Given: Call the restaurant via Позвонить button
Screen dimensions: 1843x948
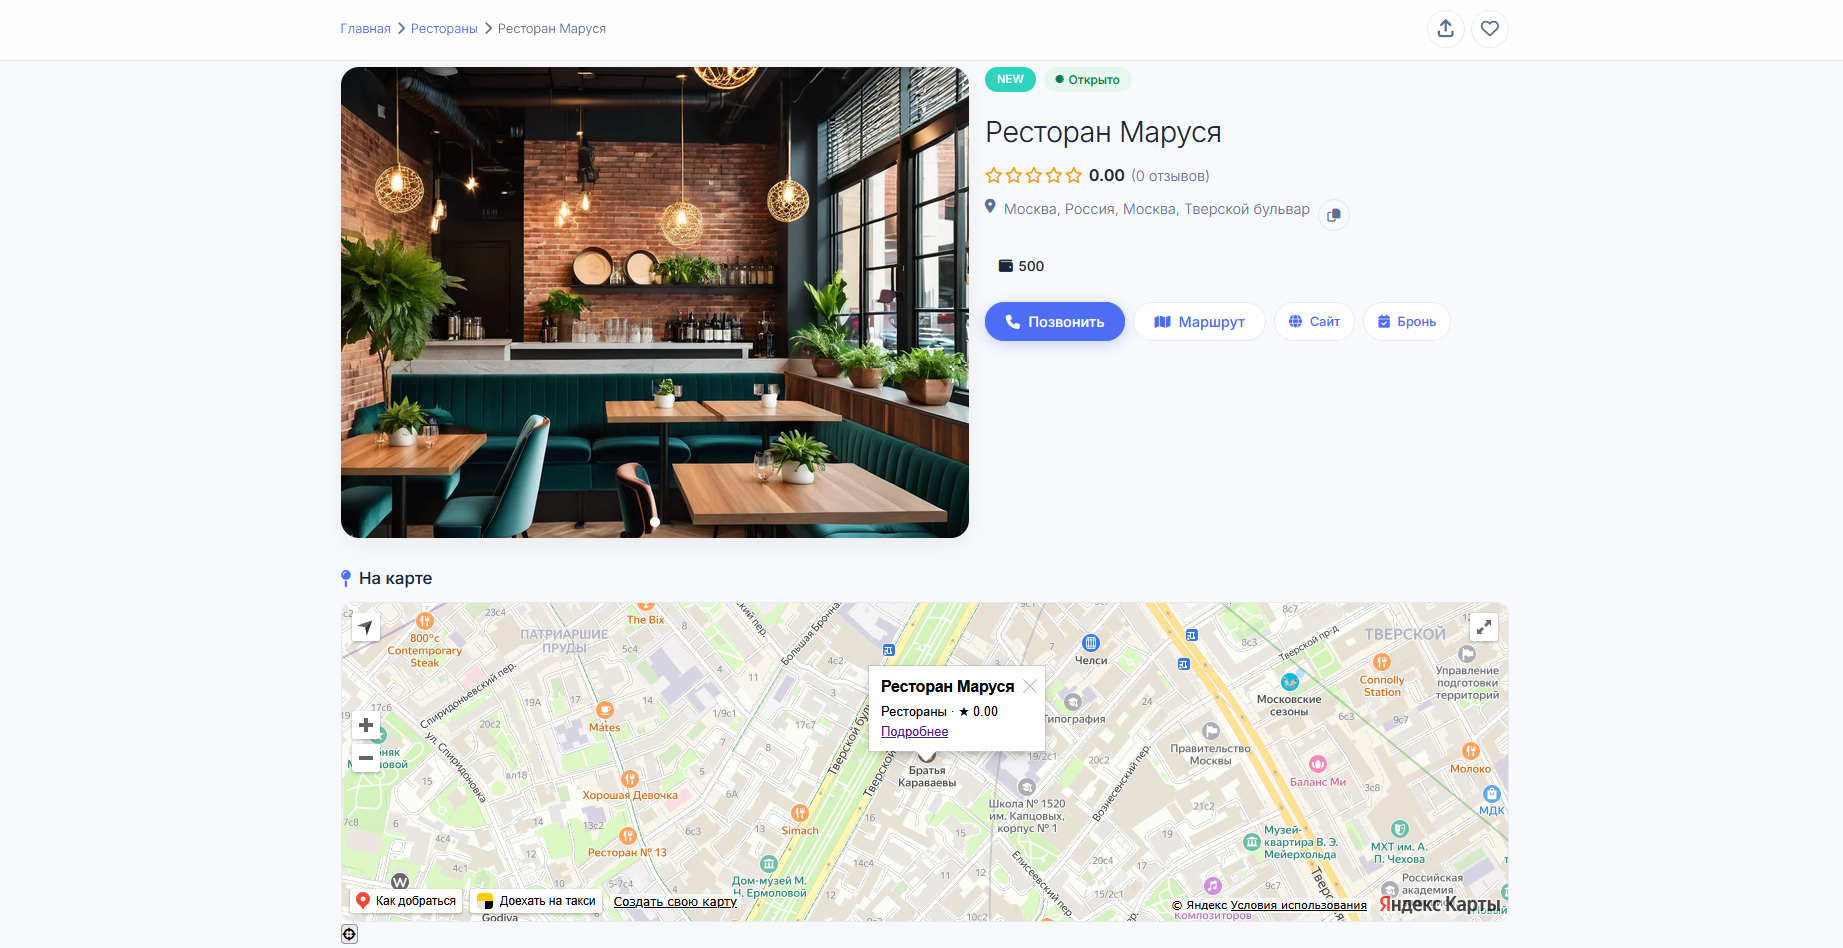Looking at the screenshot, I should [x=1055, y=322].
